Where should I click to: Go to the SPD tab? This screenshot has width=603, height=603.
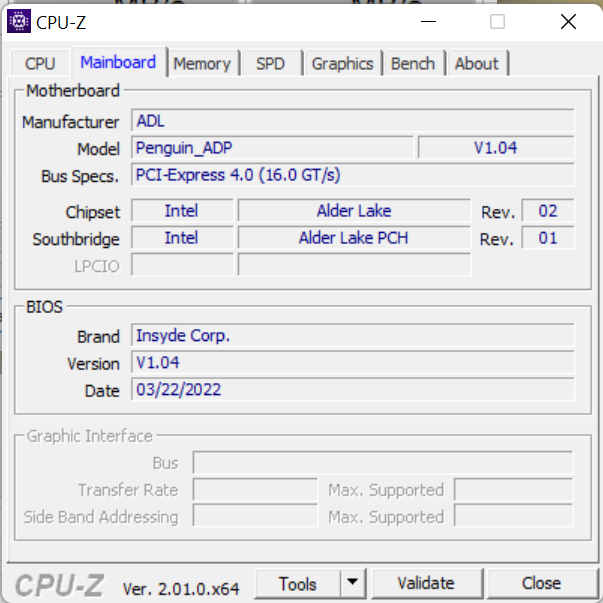tap(271, 63)
